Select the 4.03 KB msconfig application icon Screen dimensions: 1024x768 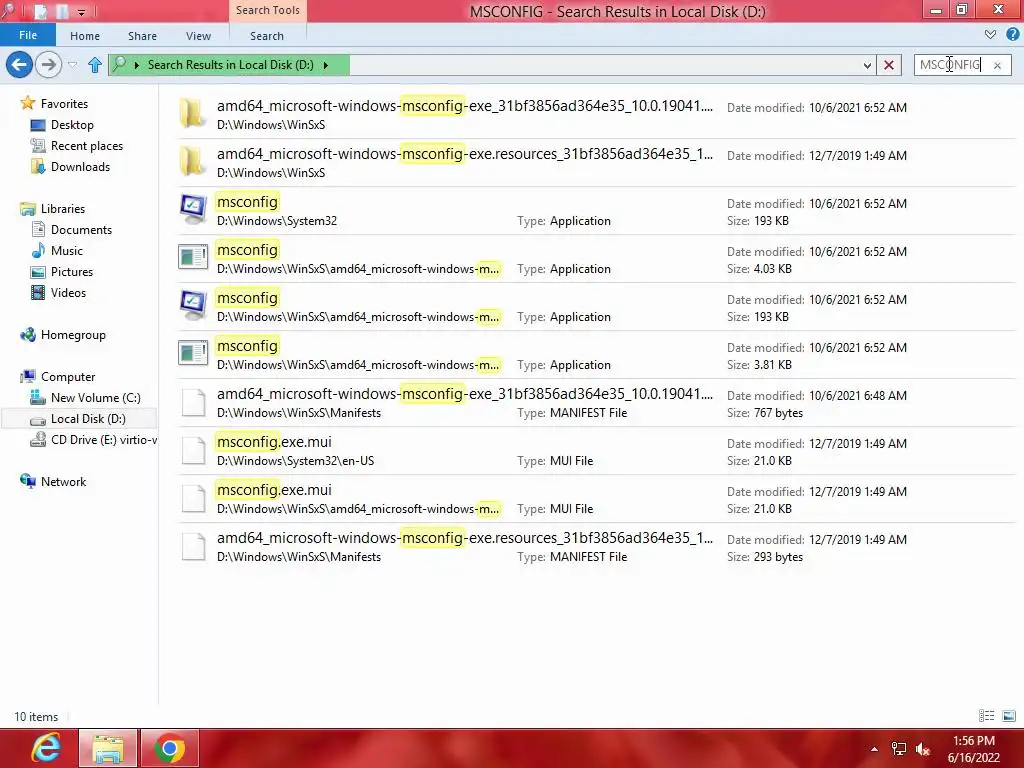click(193, 257)
